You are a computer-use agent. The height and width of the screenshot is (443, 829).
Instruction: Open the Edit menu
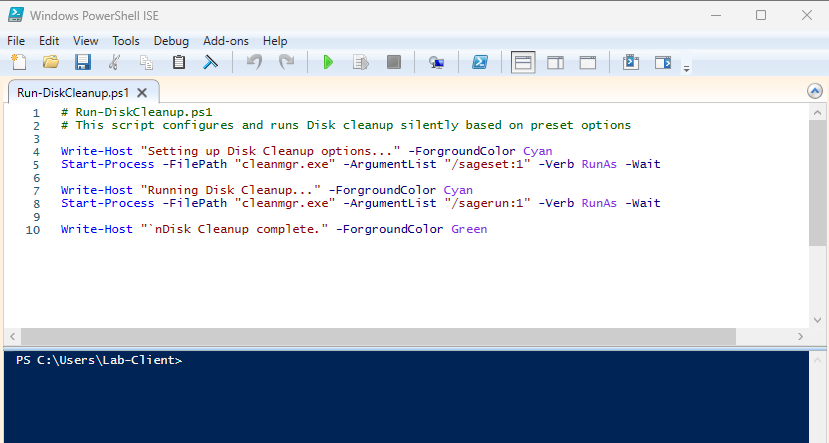49,41
